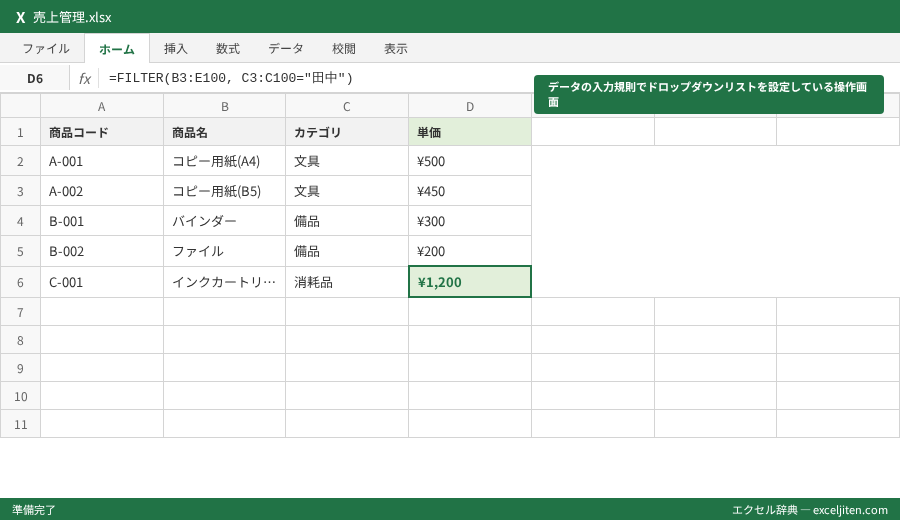Click the 準備完了 status bar text
The image size is (900, 520).
tap(34, 510)
